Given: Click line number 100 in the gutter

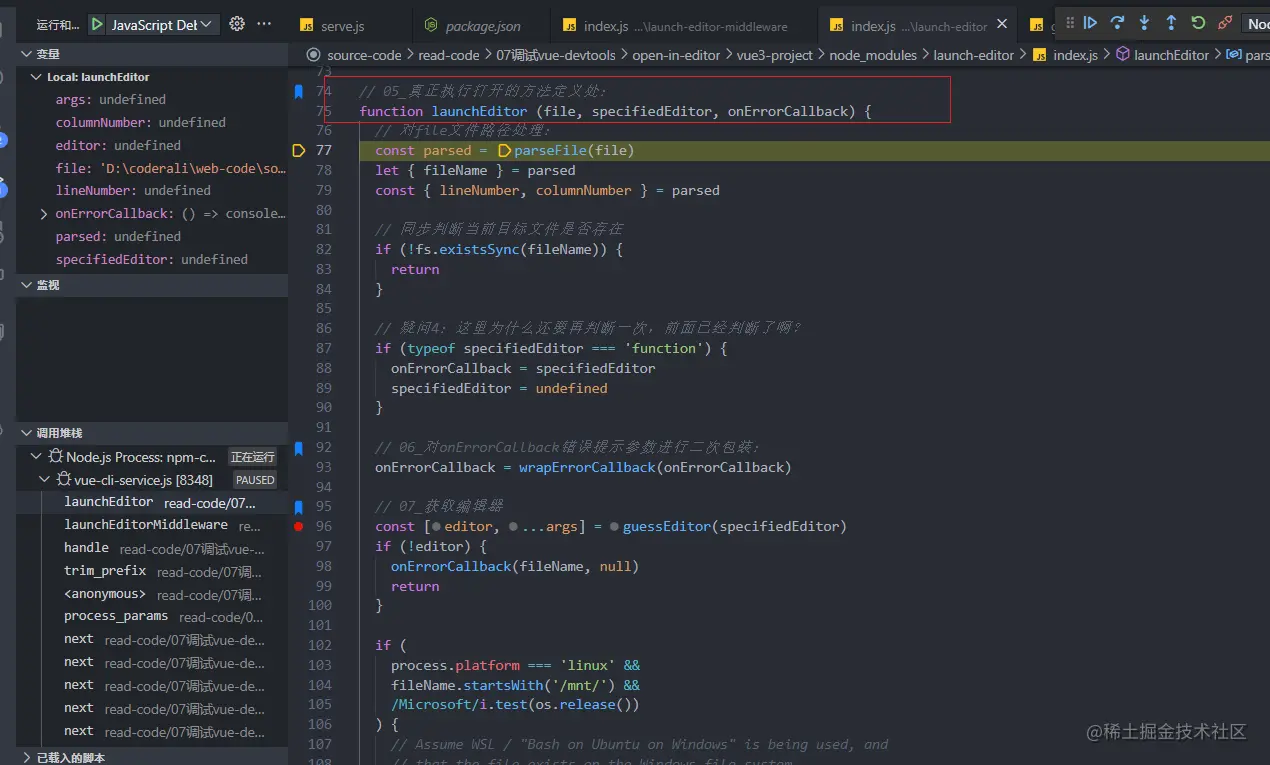Looking at the screenshot, I should tap(320, 606).
